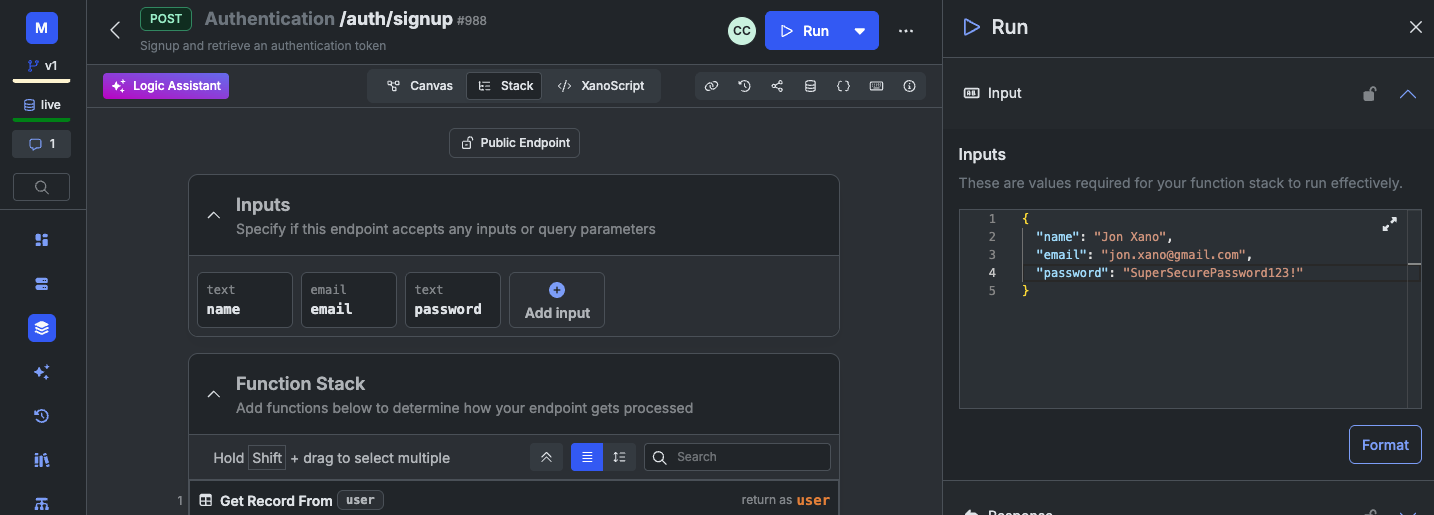Switch to XanoScript view
The image size is (1434, 515).
601,86
